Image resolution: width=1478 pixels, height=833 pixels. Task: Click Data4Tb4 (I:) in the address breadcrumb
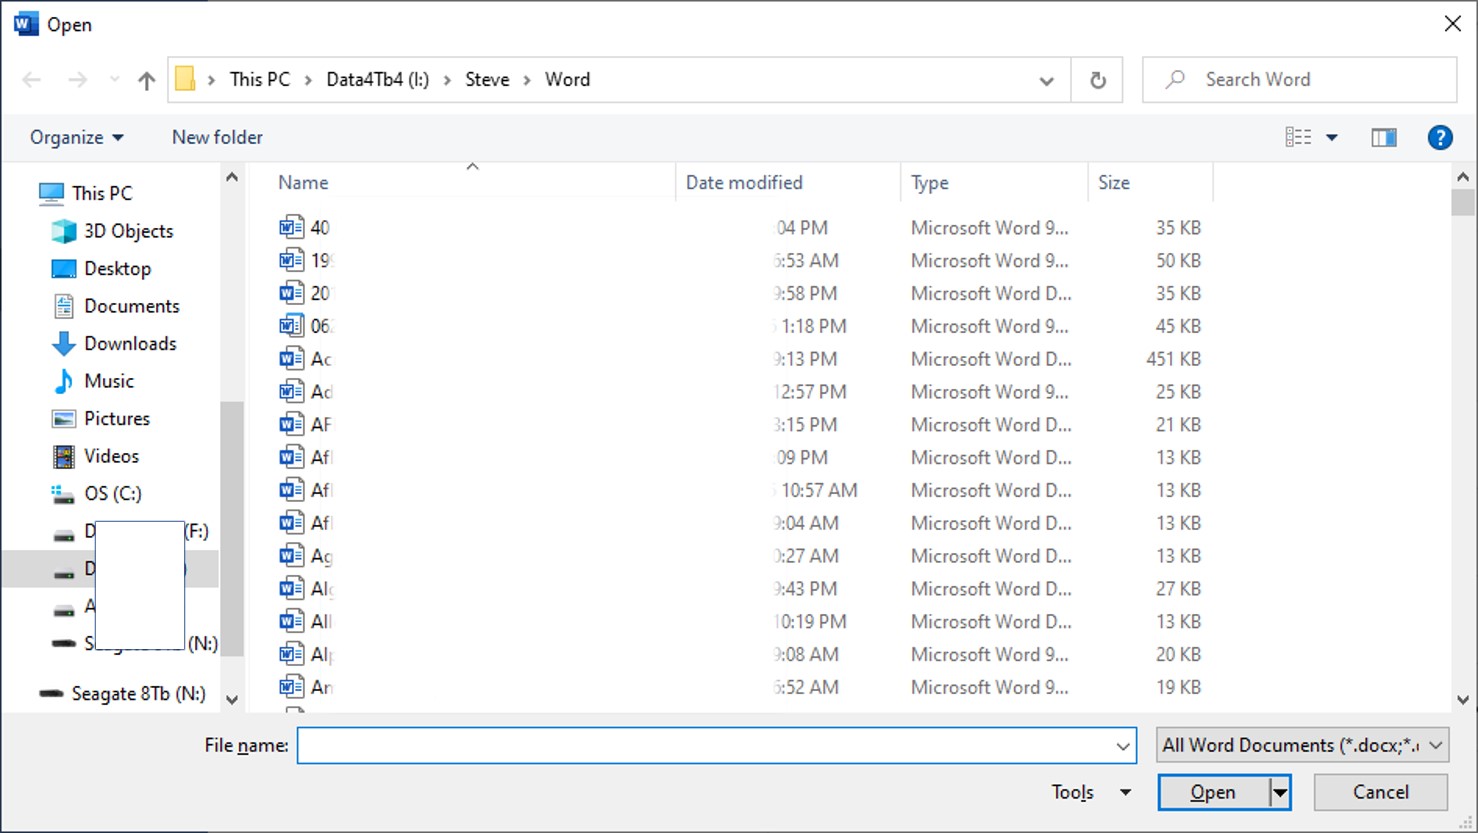pyautogui.click(x=378, y=80)
